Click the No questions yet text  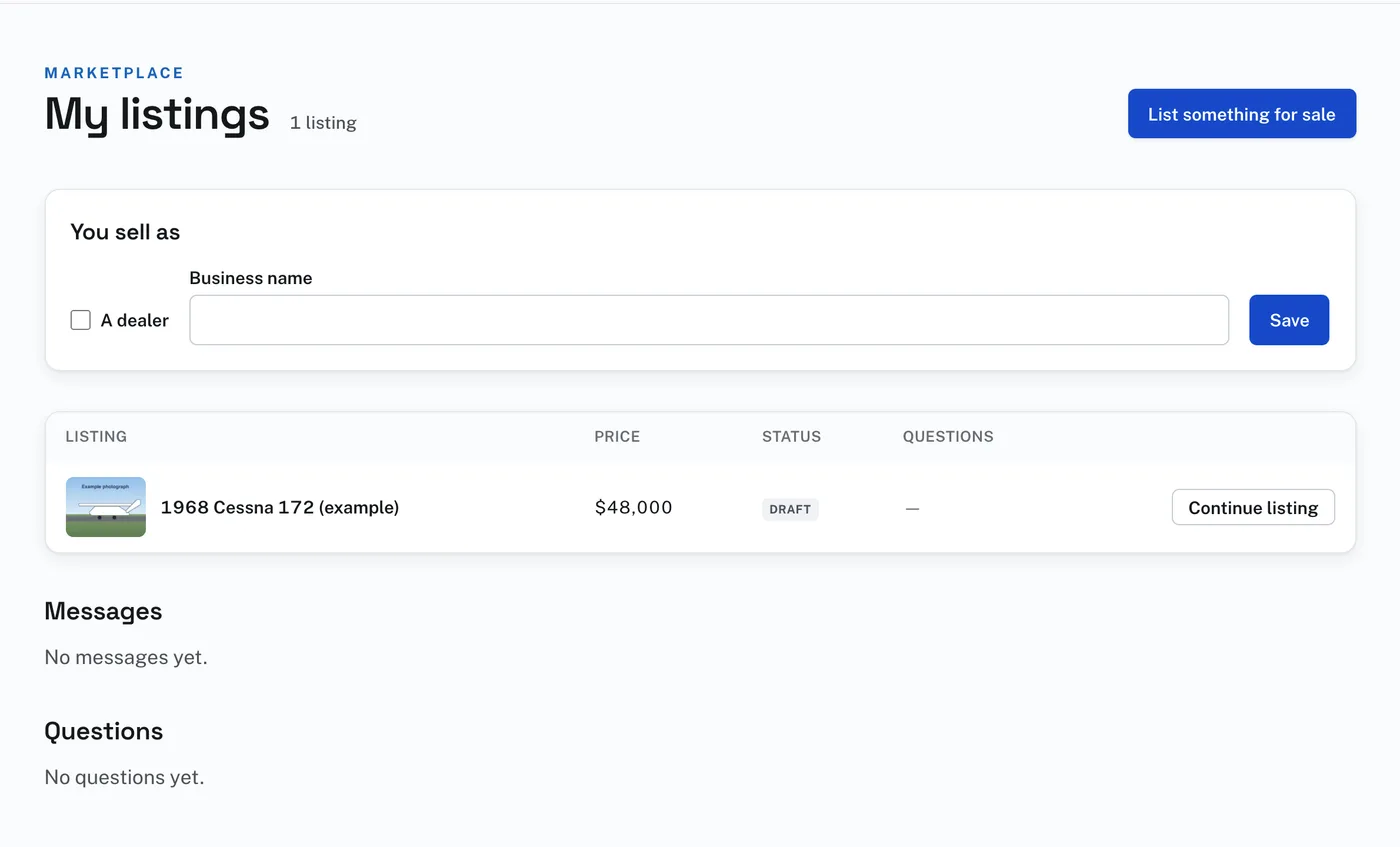click(x=125, y=777)
